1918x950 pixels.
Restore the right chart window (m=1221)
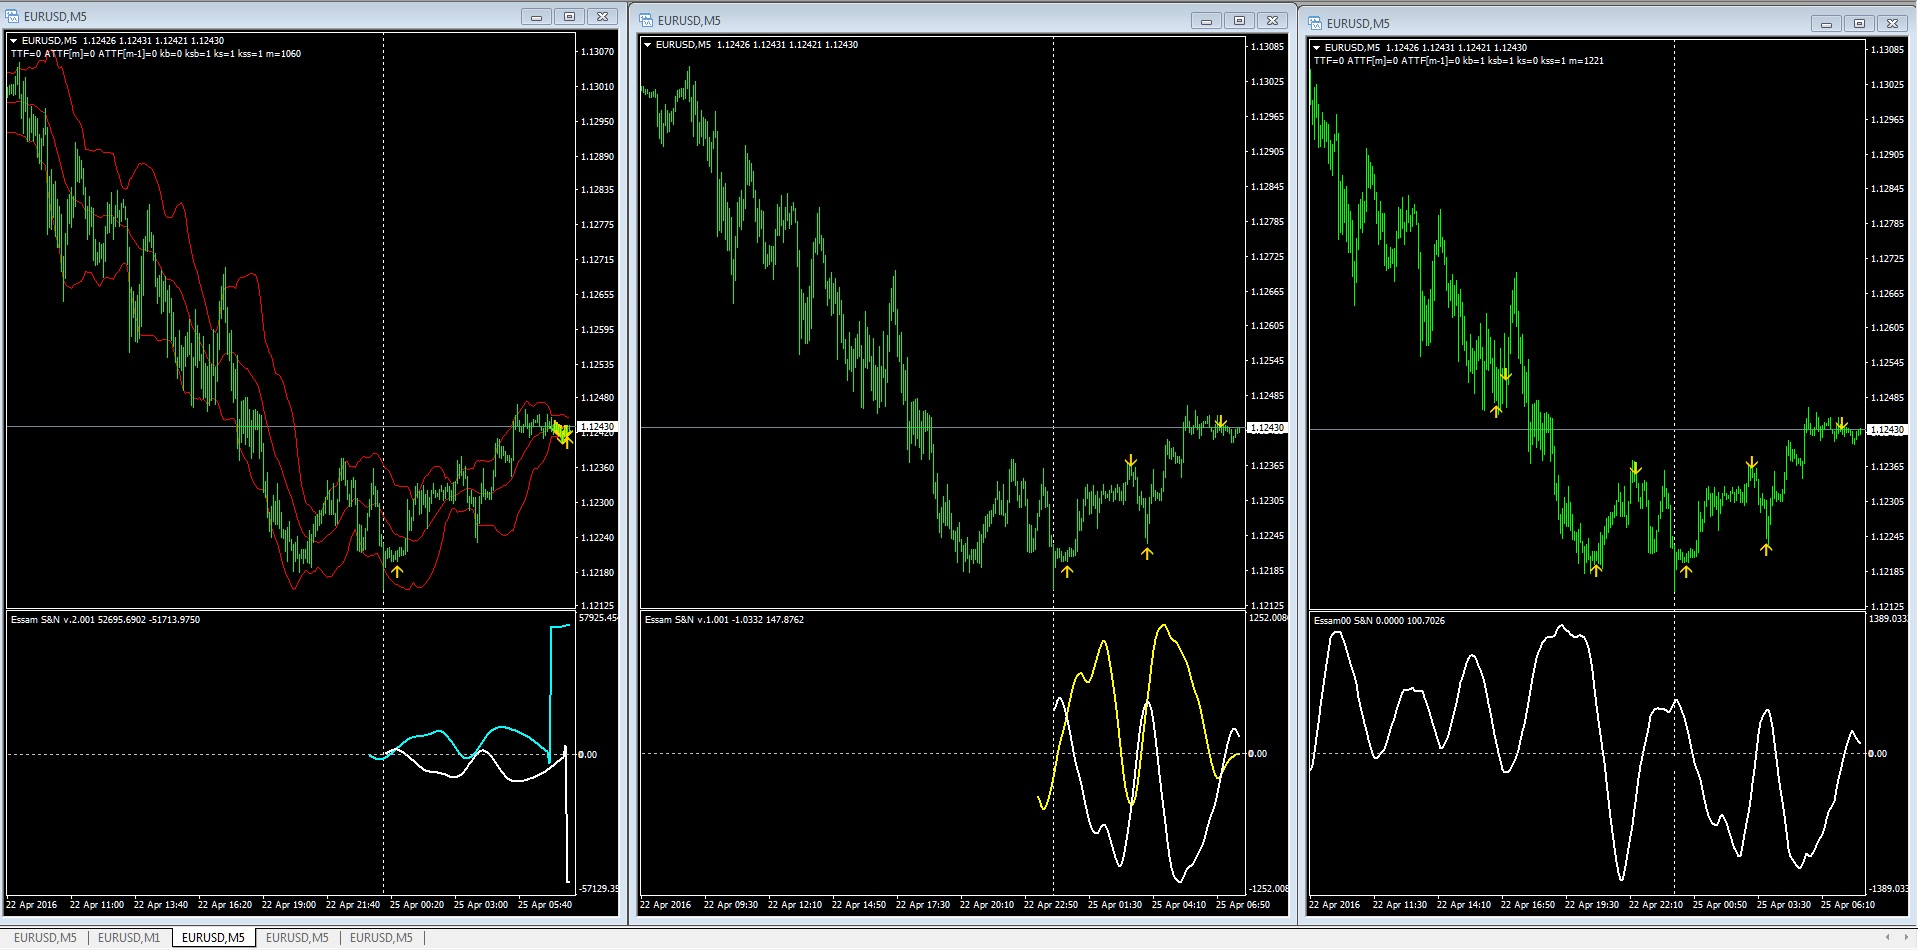tap(1859, 24)
